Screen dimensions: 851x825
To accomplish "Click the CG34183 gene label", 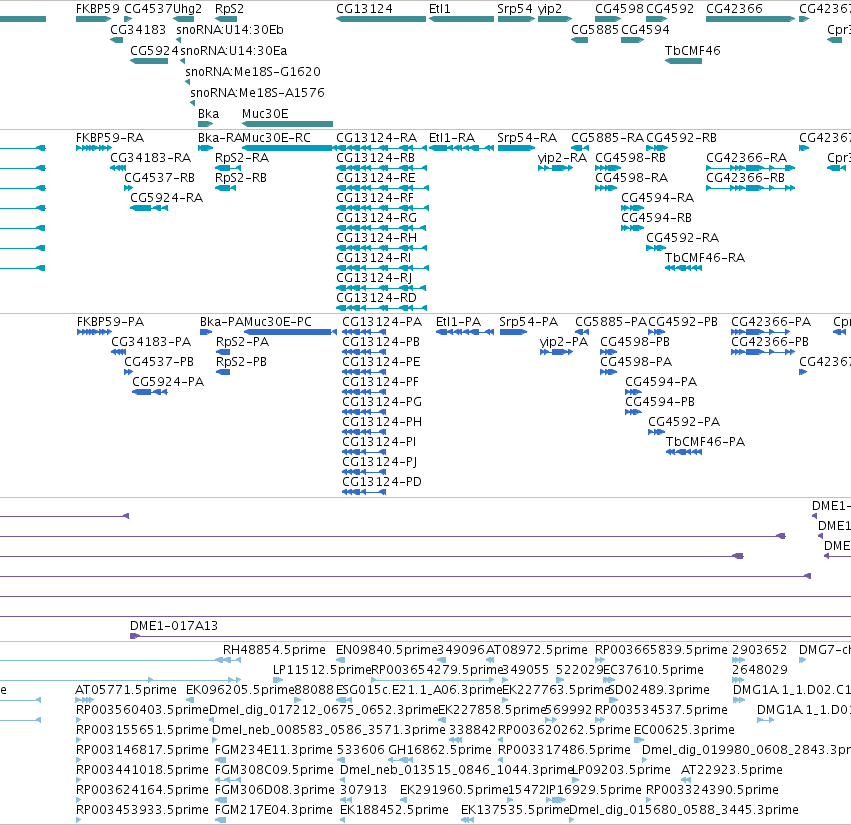I will [138, 30].
